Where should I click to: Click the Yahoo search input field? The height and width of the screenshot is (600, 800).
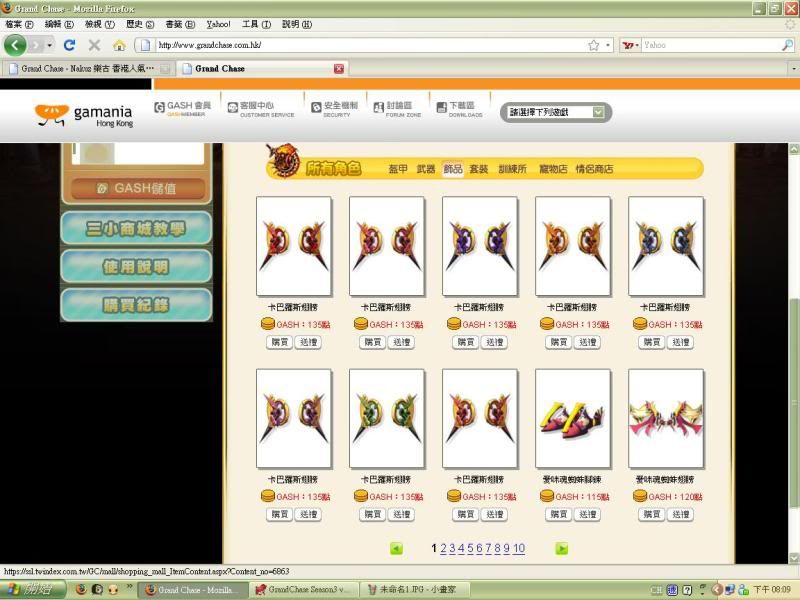(710, 45)
